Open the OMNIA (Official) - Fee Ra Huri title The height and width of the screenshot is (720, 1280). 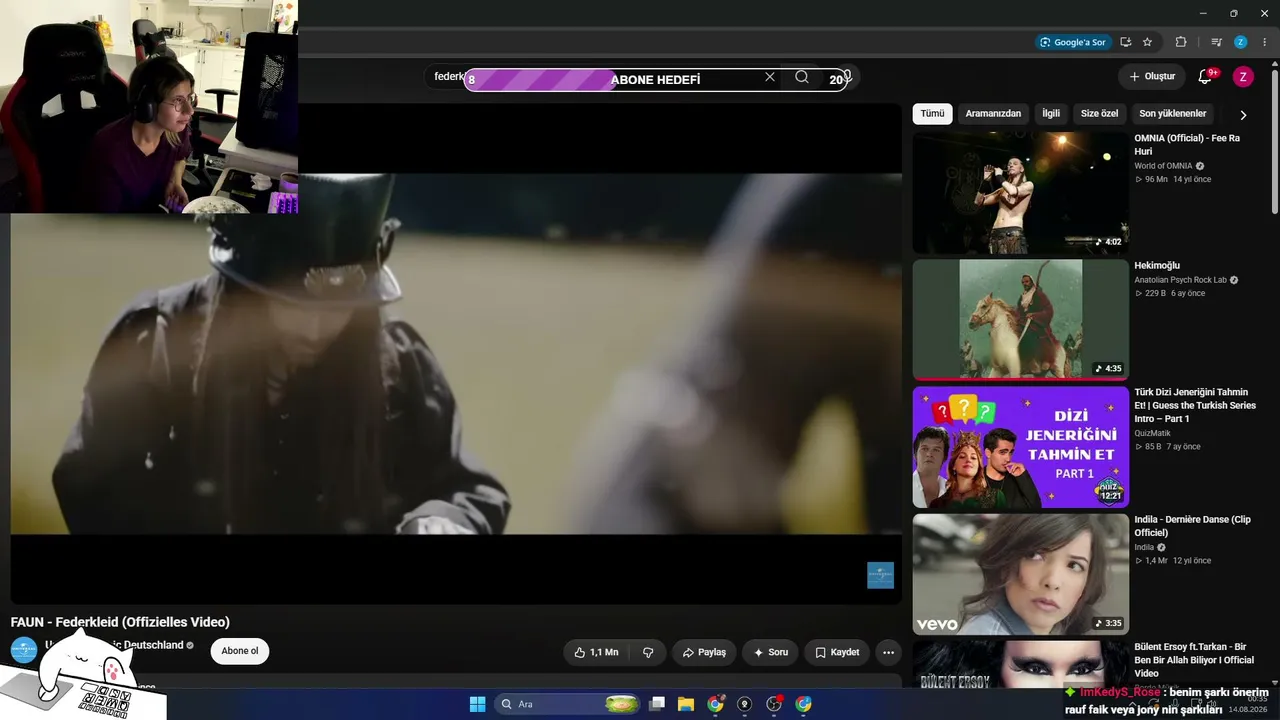[1187, 145]
